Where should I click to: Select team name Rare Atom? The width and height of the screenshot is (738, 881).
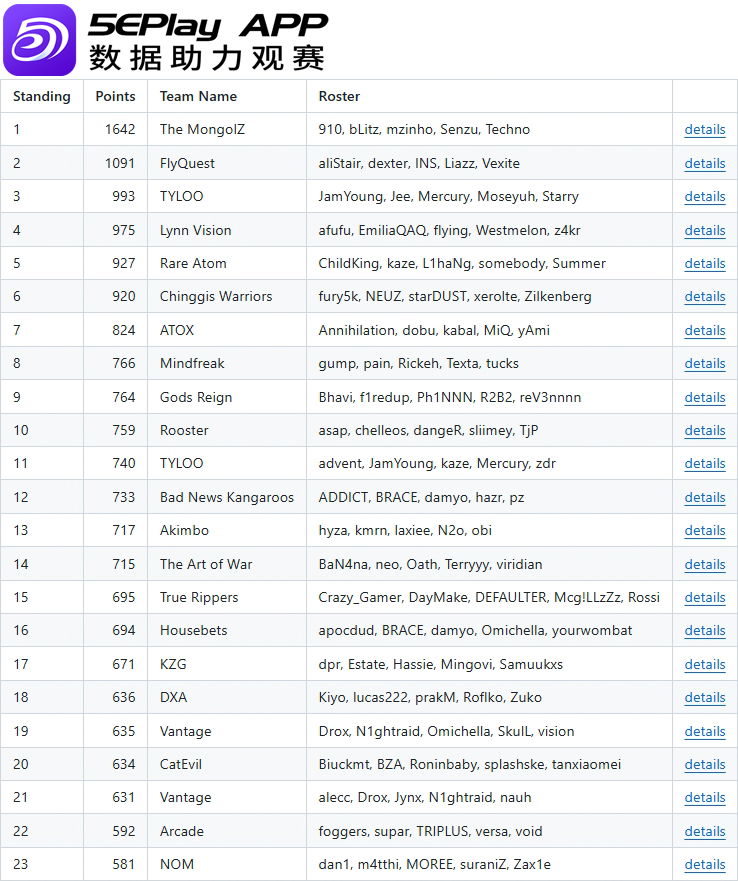click(x=193, y=263)
